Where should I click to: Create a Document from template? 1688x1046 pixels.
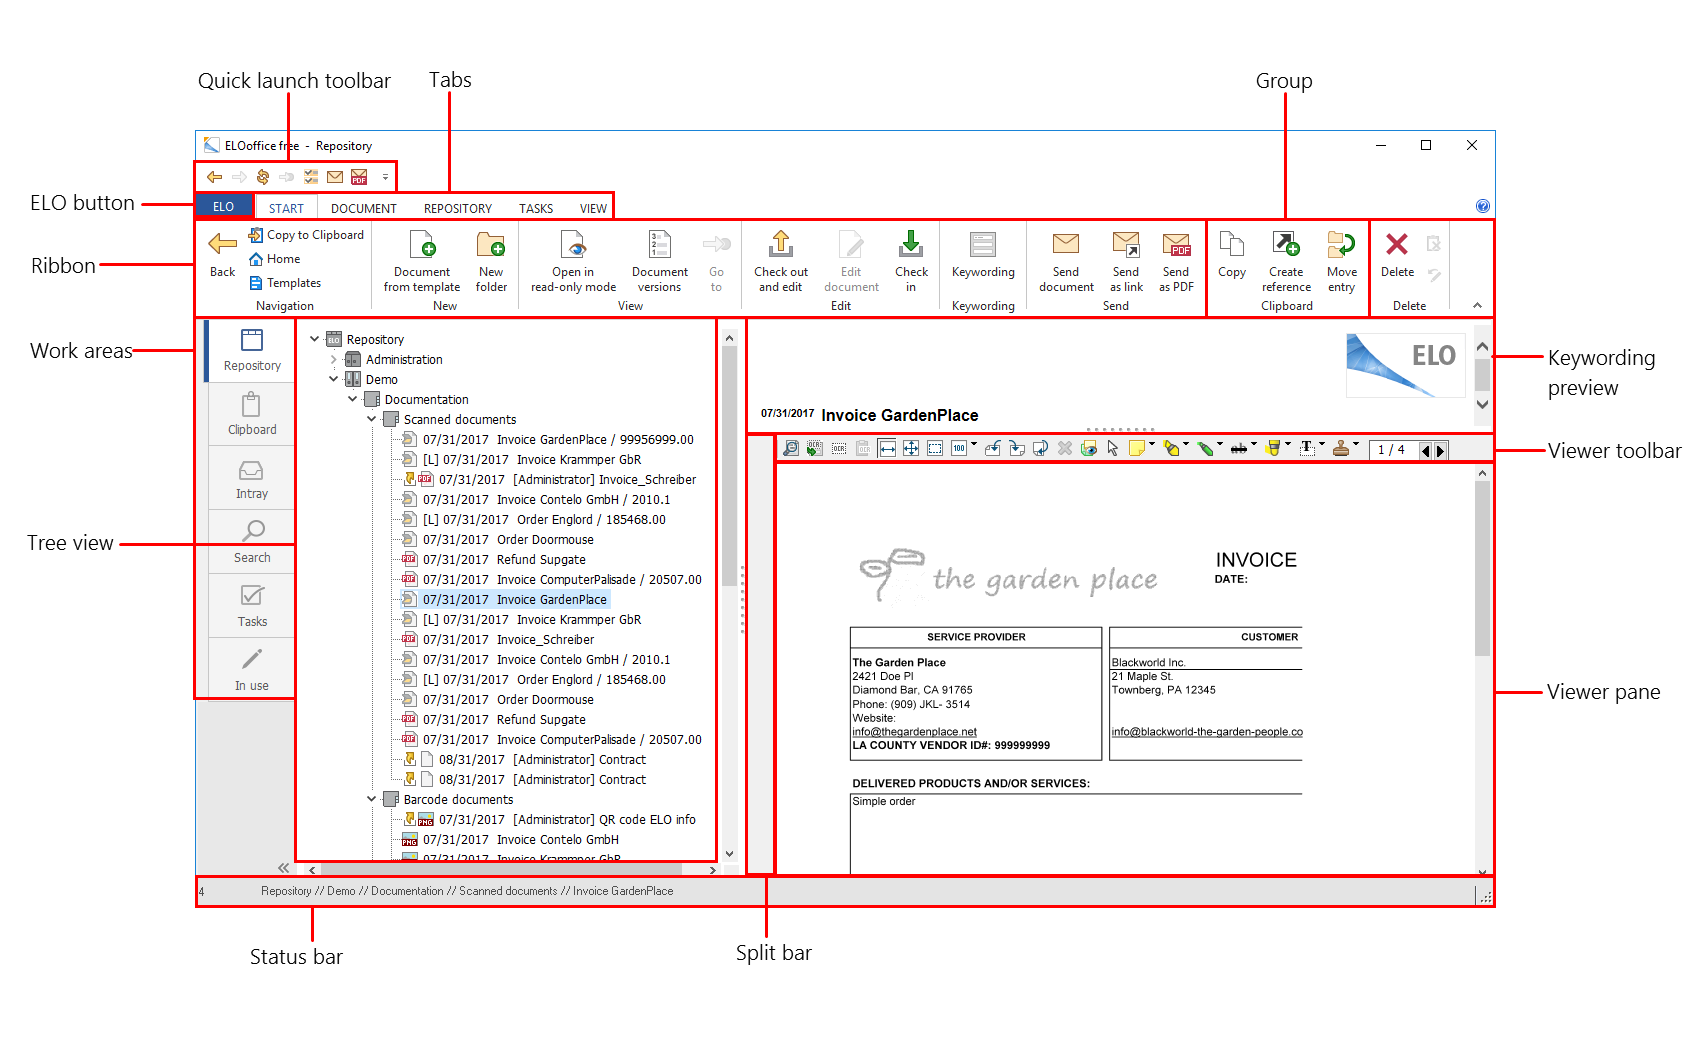pyautogui.click(x=422, y=262)
